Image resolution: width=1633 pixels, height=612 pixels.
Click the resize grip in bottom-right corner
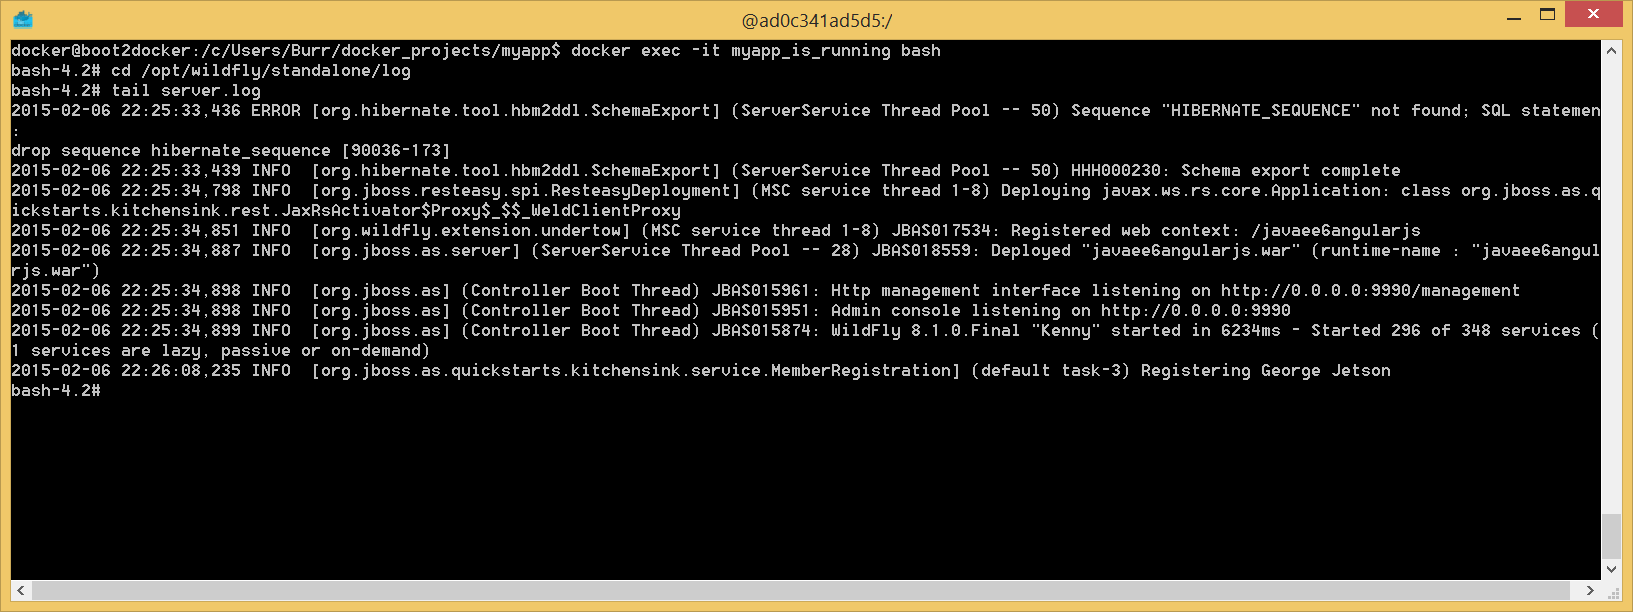[x=1611, y=591]
